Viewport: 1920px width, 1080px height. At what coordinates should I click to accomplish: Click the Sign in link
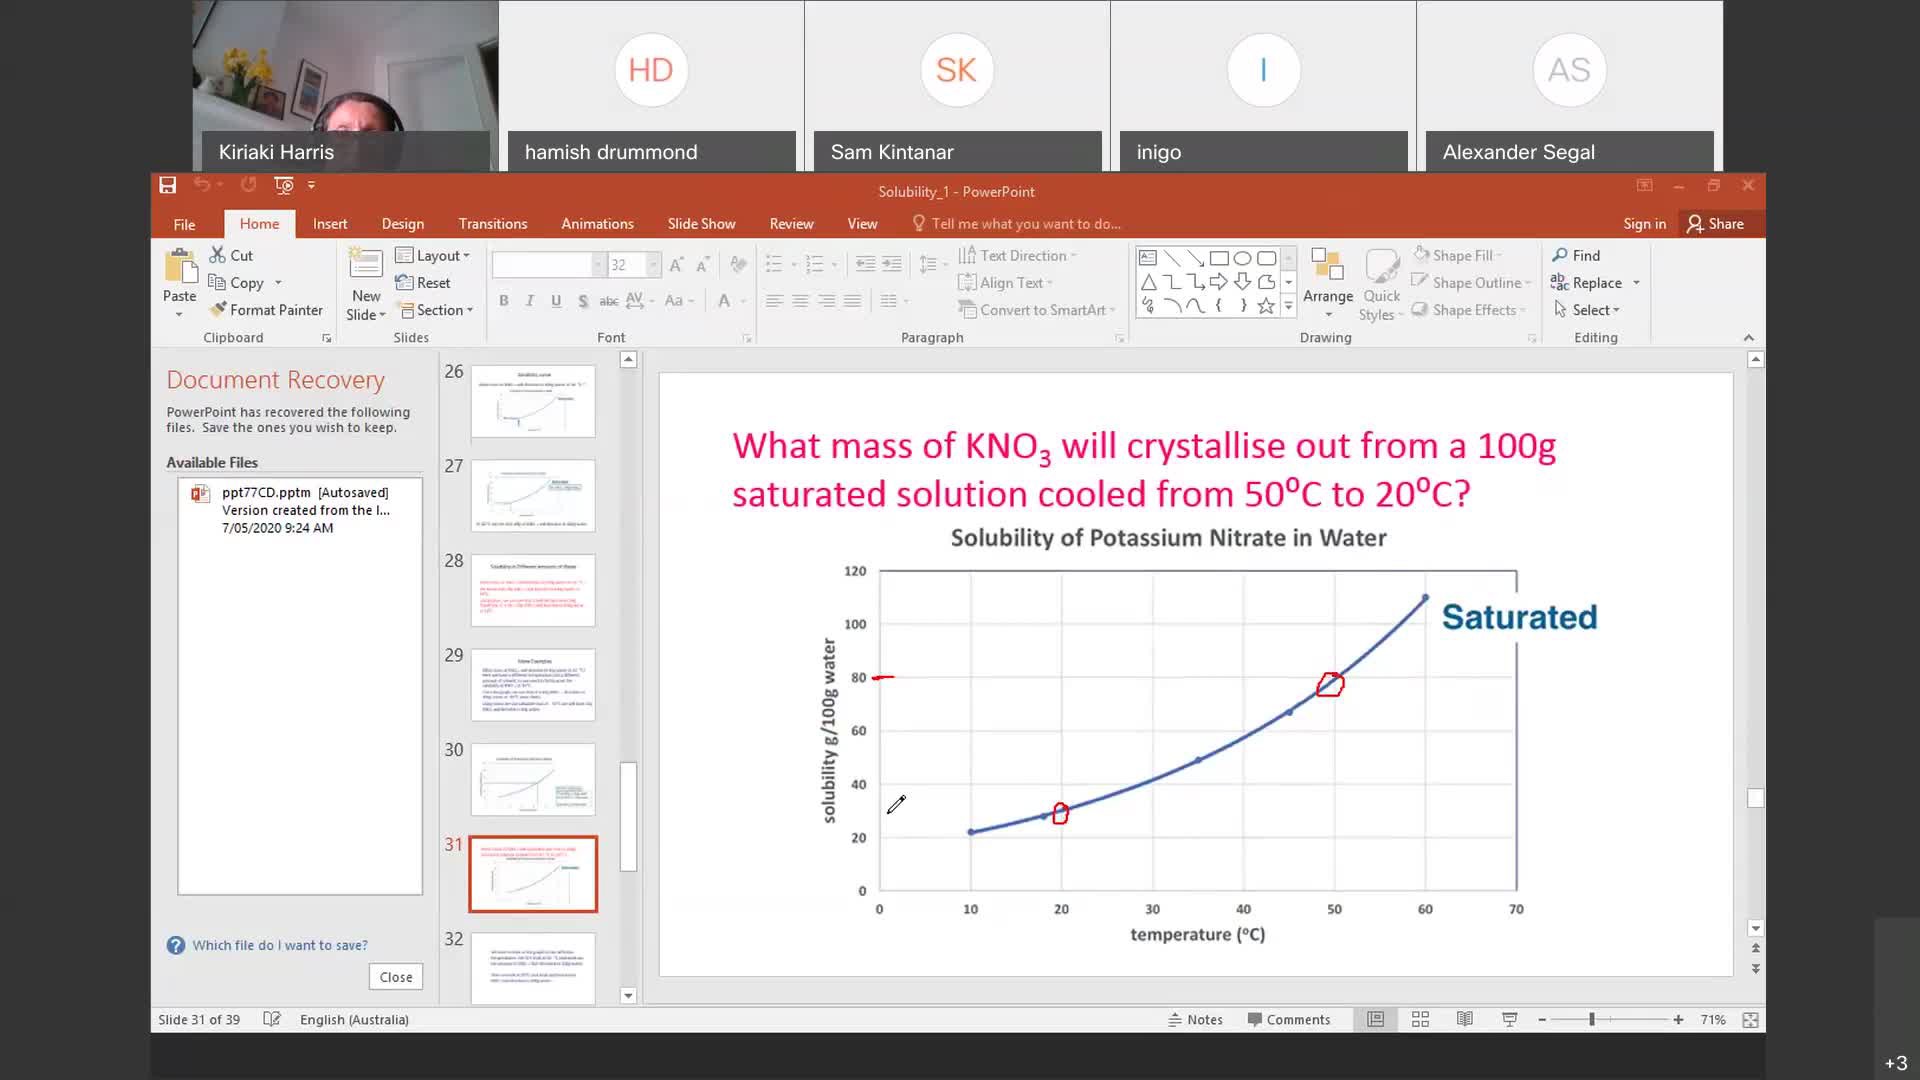(x=1643, y=223)
